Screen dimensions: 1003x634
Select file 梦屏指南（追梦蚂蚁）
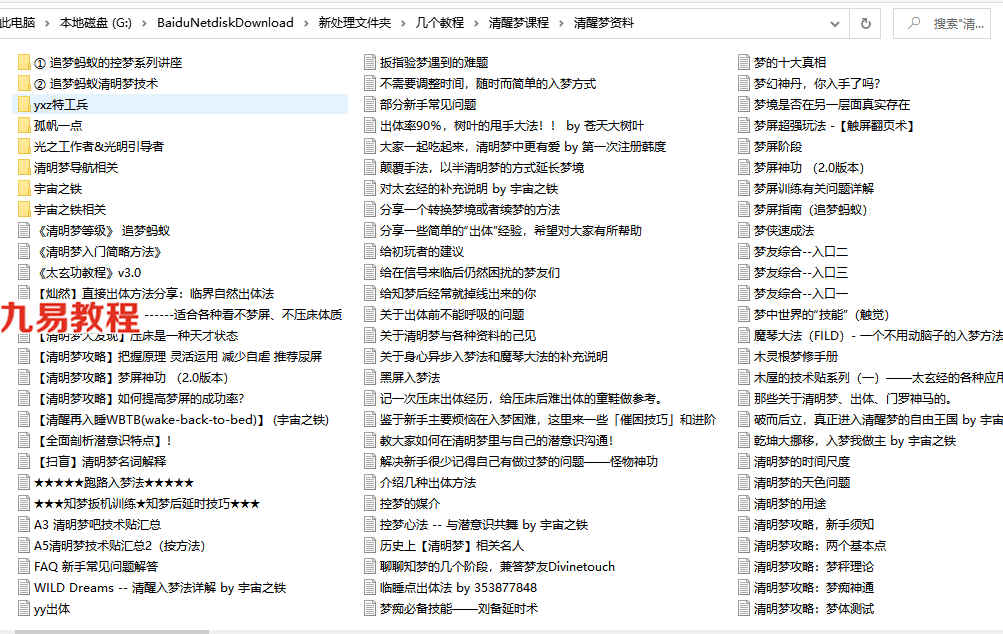(x=810, y=210)
